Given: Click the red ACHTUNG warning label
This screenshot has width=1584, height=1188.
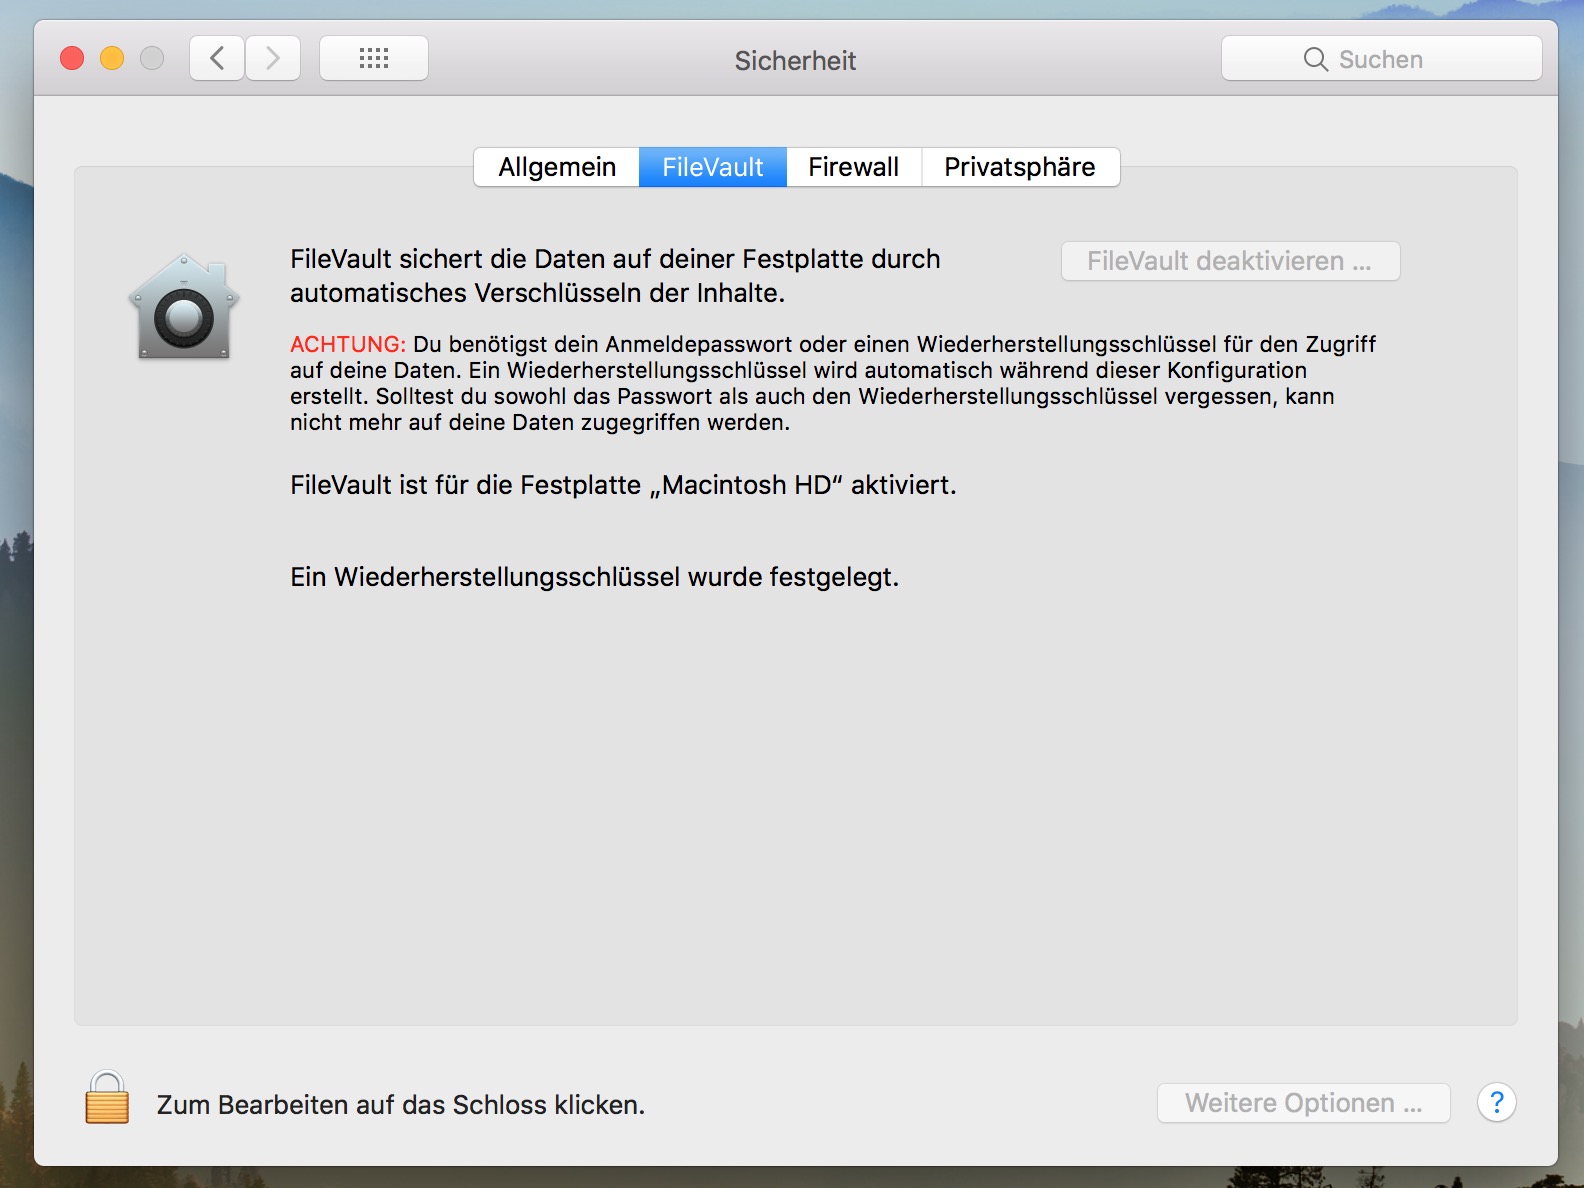Looking at the screenshot, I should click(348, 344).
